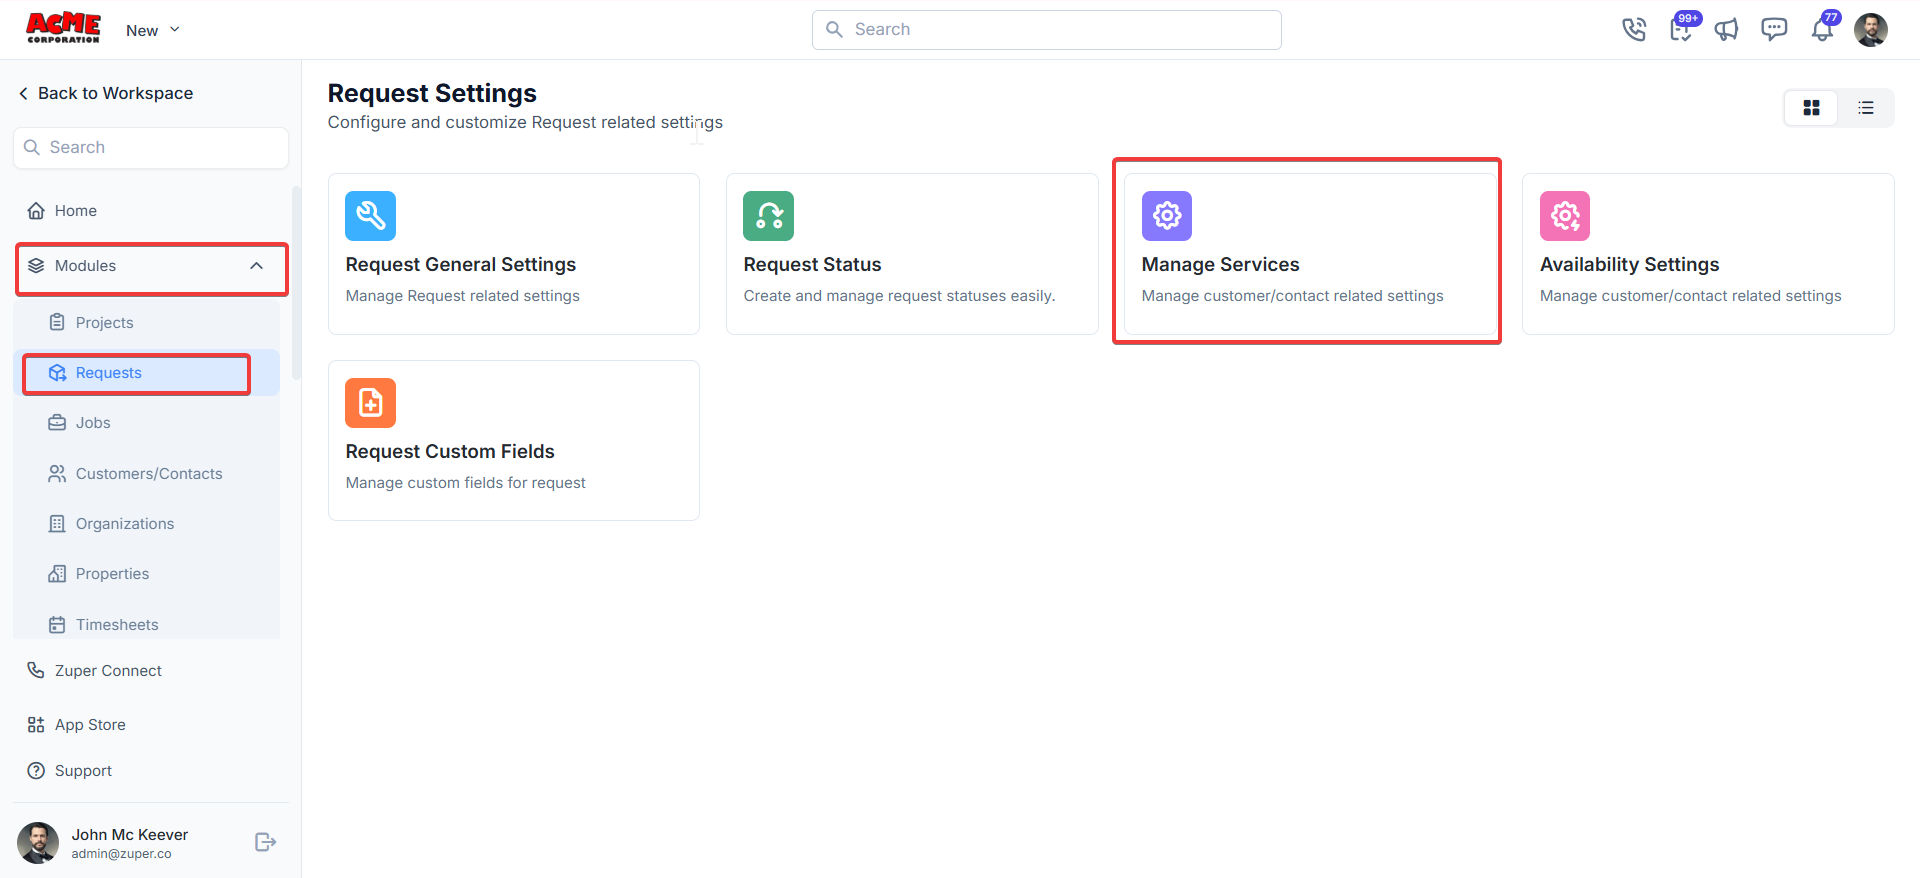This screenshot has height=878, width=1920.
Task: Click 'Manage custom fields for request' text
Action: (x=465, y=483)
